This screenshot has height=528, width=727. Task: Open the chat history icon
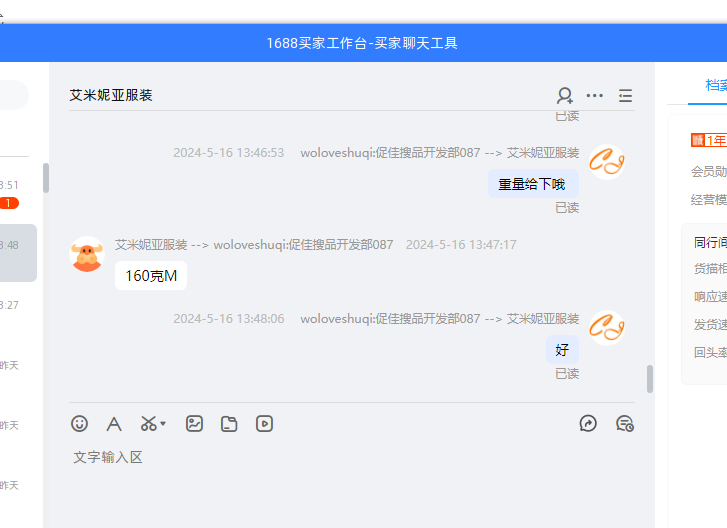(x=625, y=423)
